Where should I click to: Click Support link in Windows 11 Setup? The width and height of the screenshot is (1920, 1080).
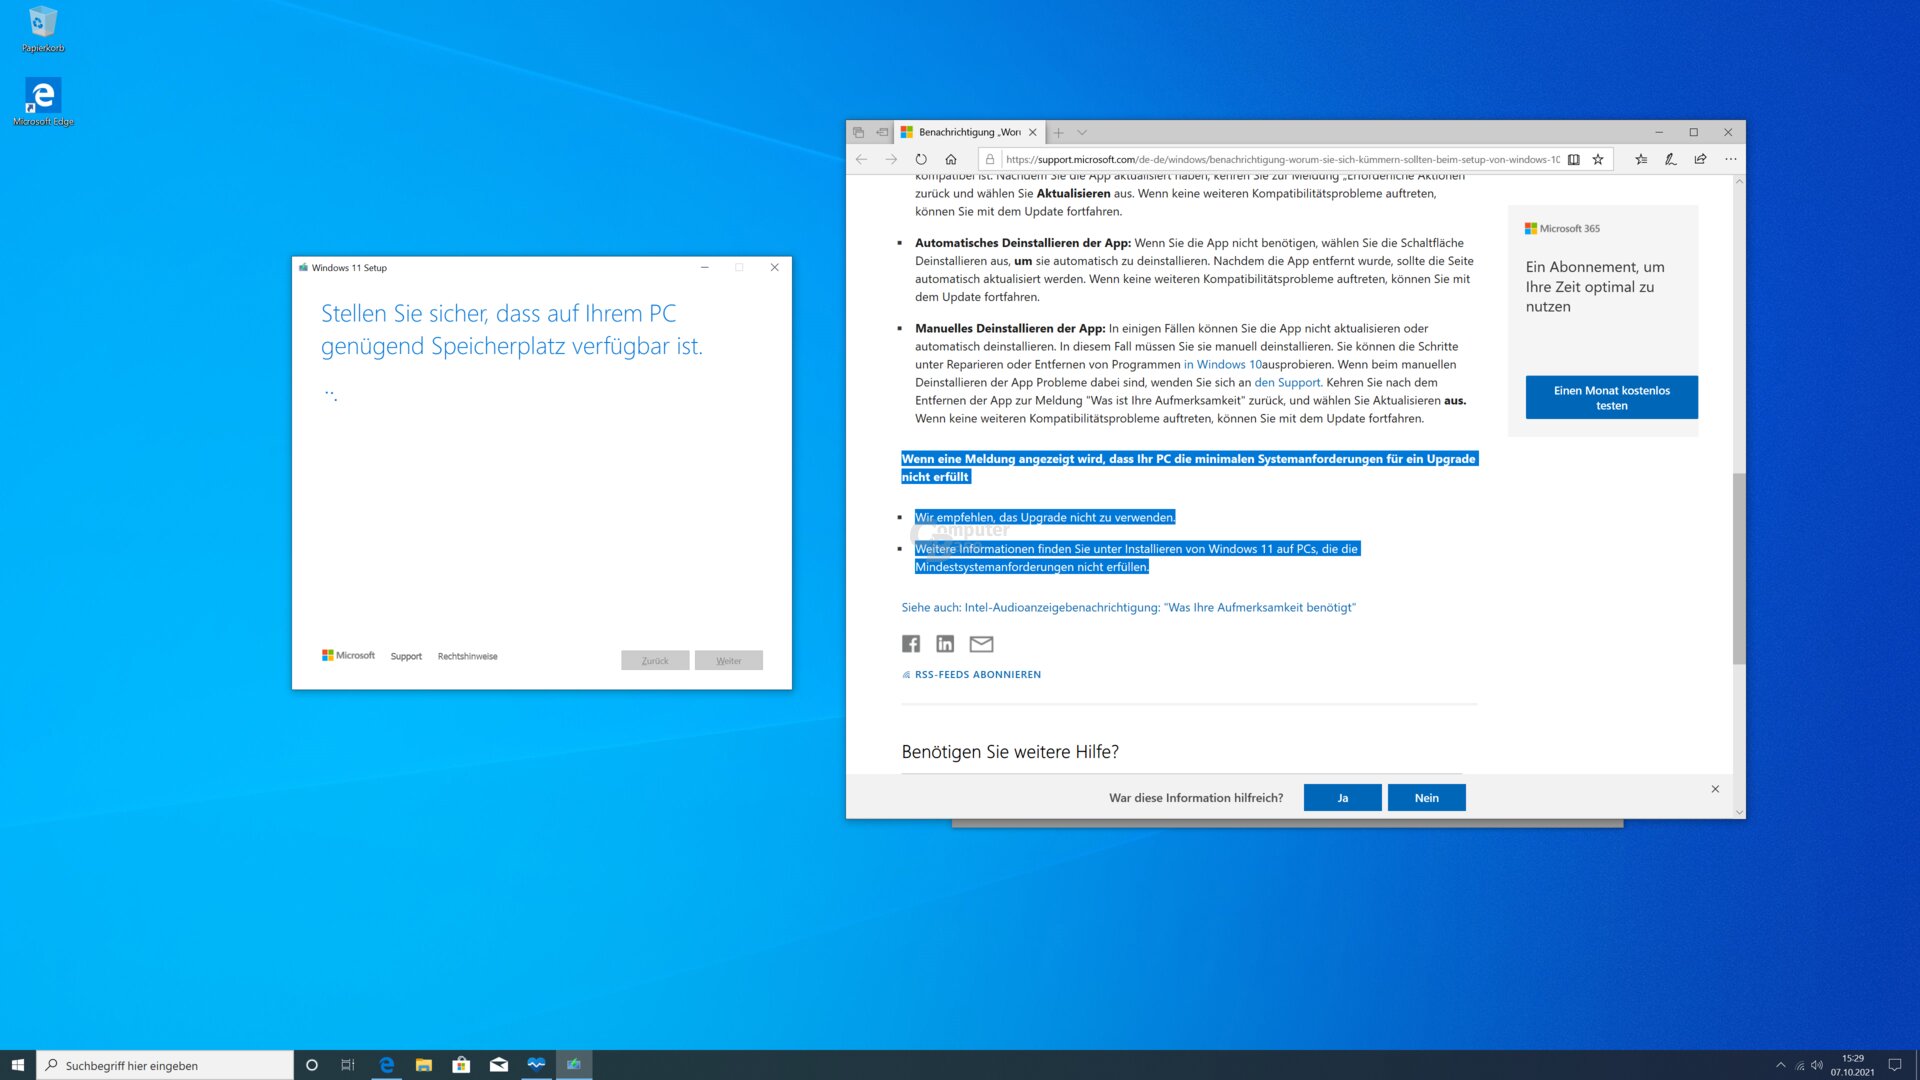(x=406, y=657)
